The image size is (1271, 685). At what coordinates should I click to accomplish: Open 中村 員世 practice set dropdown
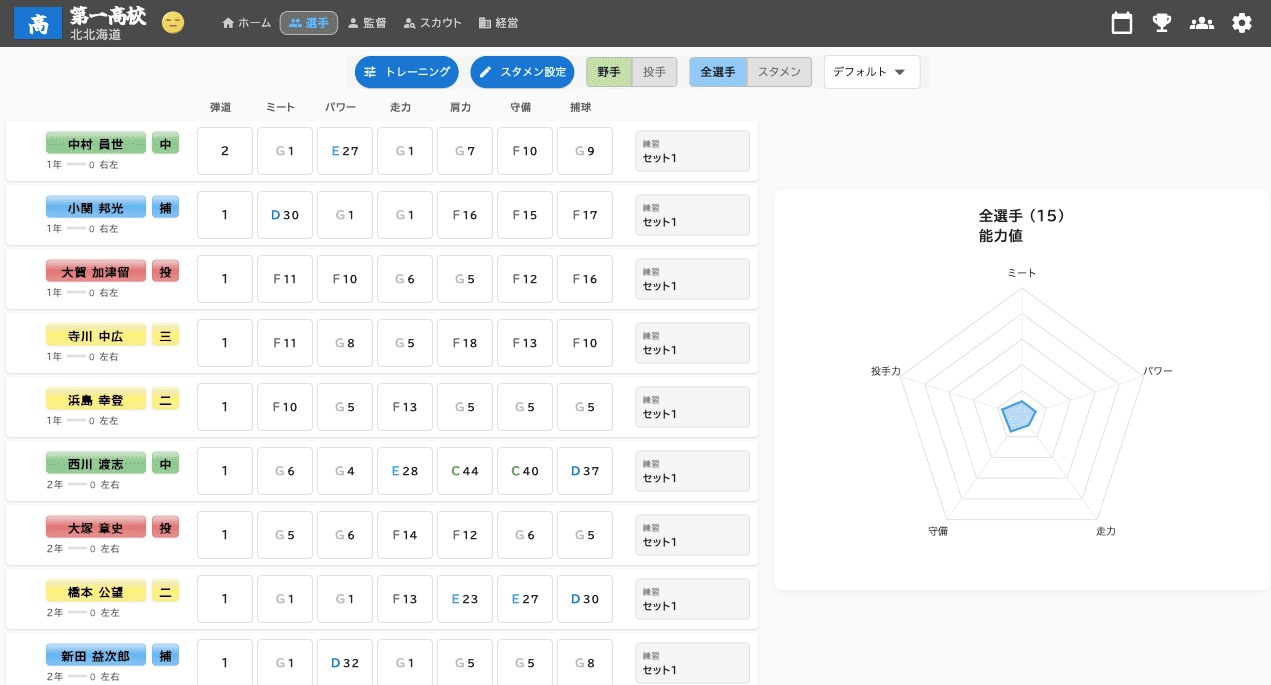click(x=692, y=151)
